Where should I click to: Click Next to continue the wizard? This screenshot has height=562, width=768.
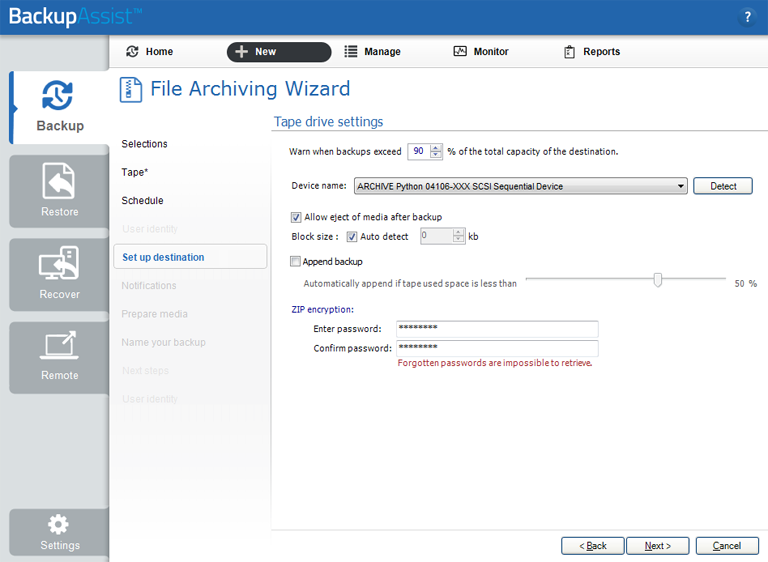(x=657, y=546)
